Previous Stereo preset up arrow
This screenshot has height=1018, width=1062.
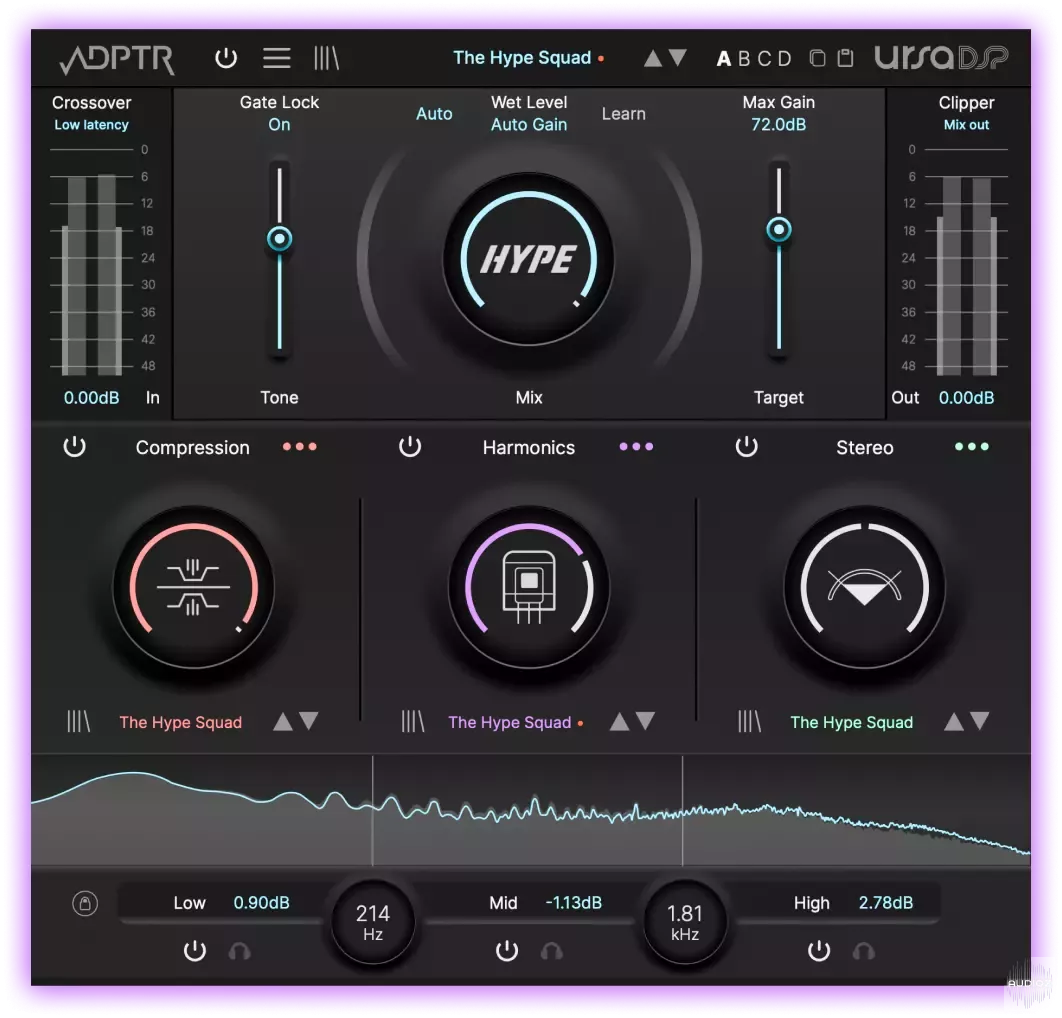954,721
